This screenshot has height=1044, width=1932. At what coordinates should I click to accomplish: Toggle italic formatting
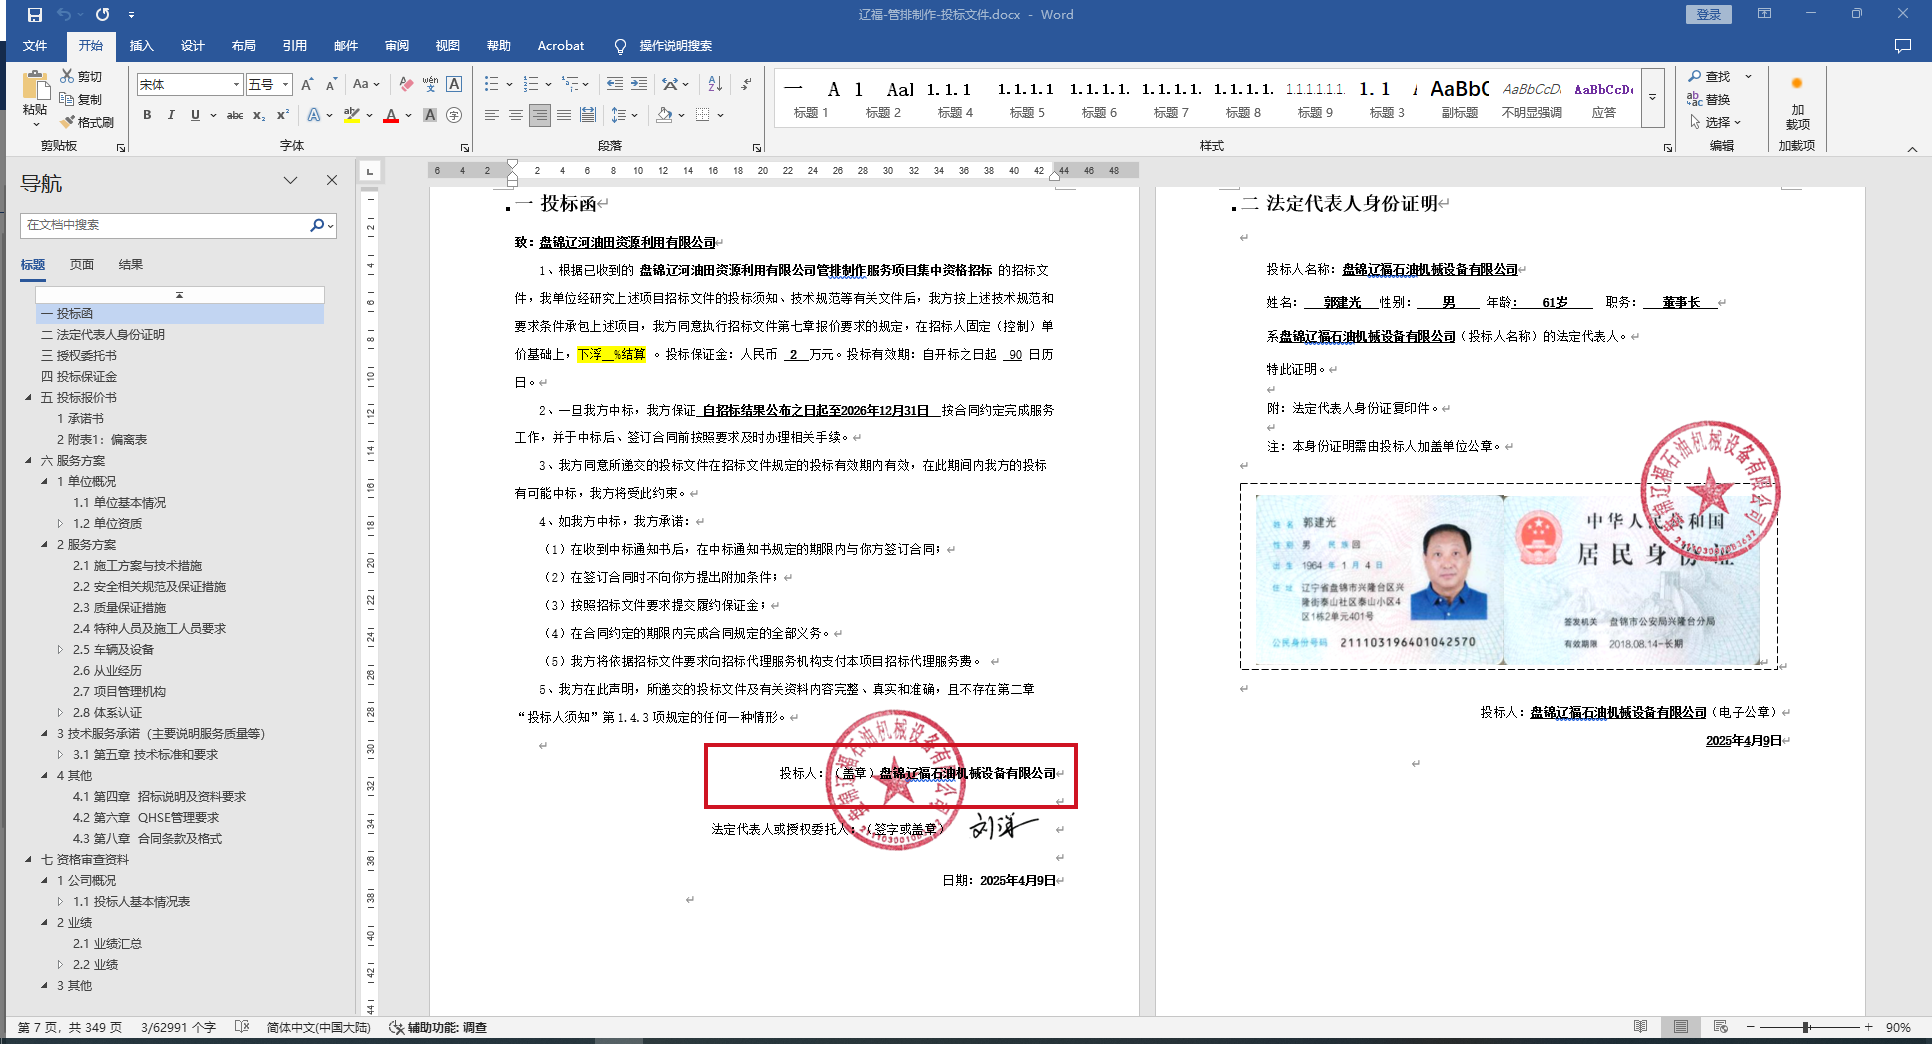(x=171, y=115)
